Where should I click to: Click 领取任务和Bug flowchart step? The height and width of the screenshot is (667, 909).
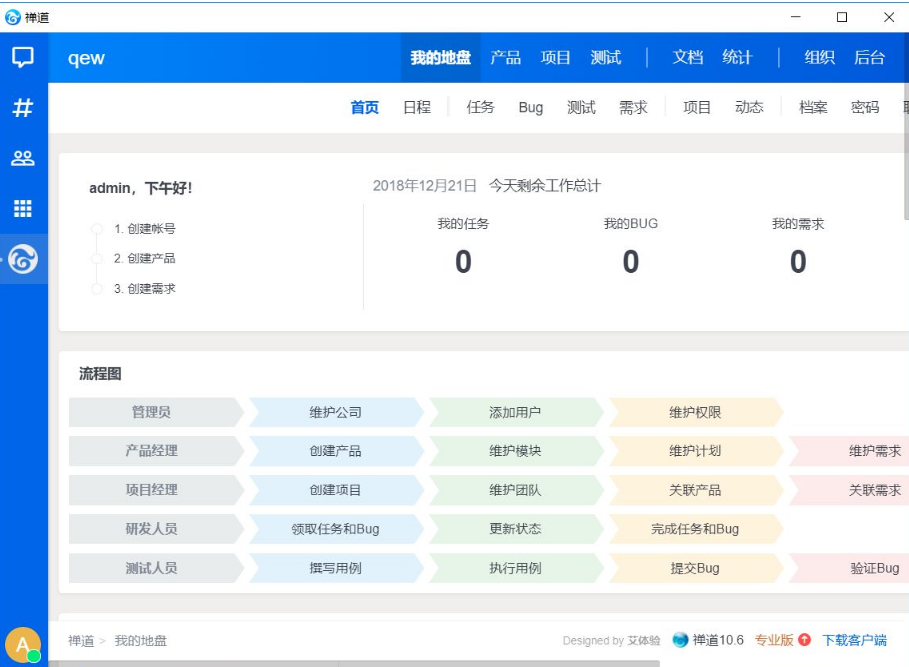[336, 529]
